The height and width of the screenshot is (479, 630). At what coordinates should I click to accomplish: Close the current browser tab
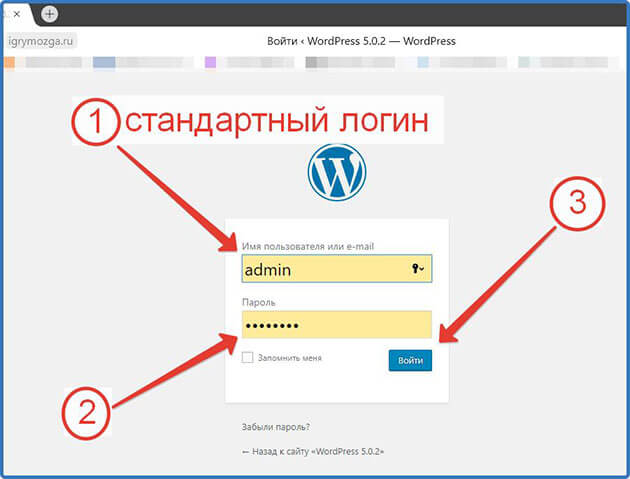click(x=16, y=14)
